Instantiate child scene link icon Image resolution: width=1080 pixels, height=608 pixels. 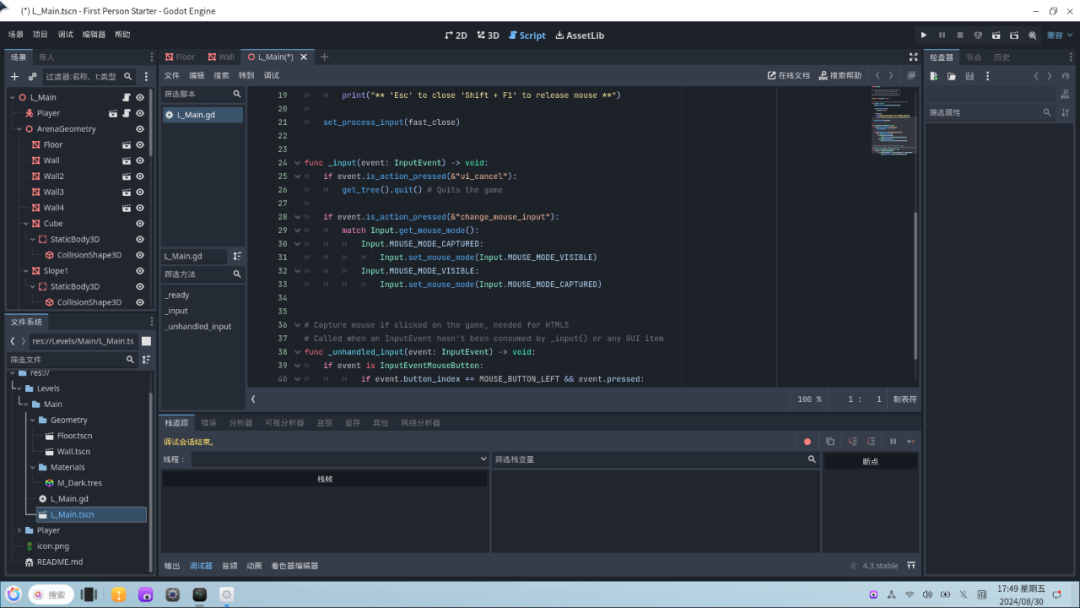32,76
